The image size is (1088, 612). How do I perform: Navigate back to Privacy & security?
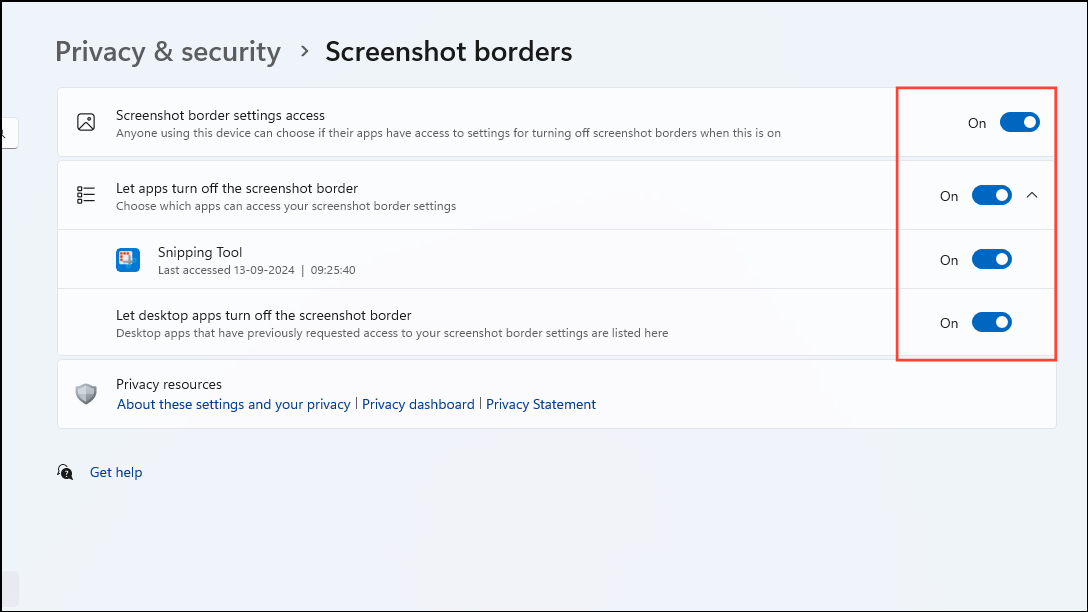167,51
